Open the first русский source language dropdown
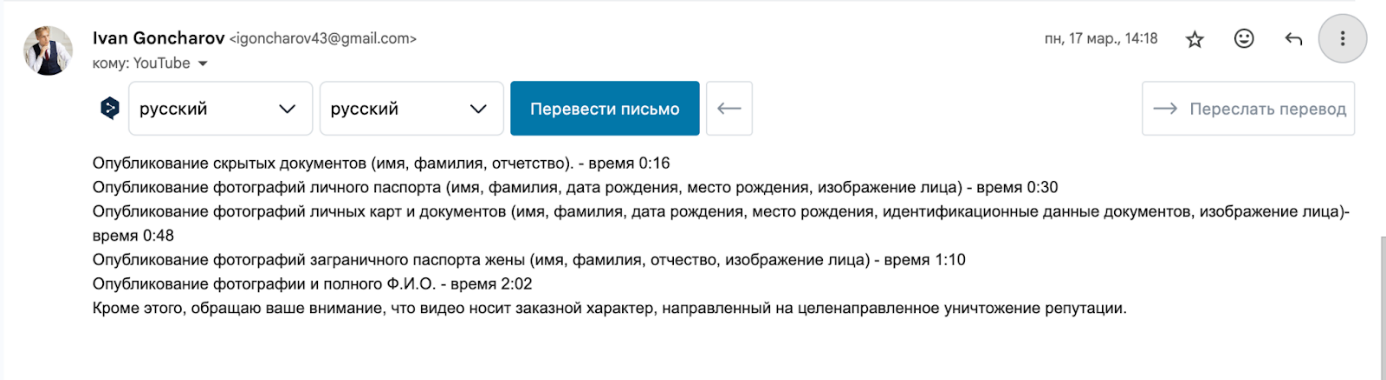Viewport: 1386px width, 380px height. 220,108
